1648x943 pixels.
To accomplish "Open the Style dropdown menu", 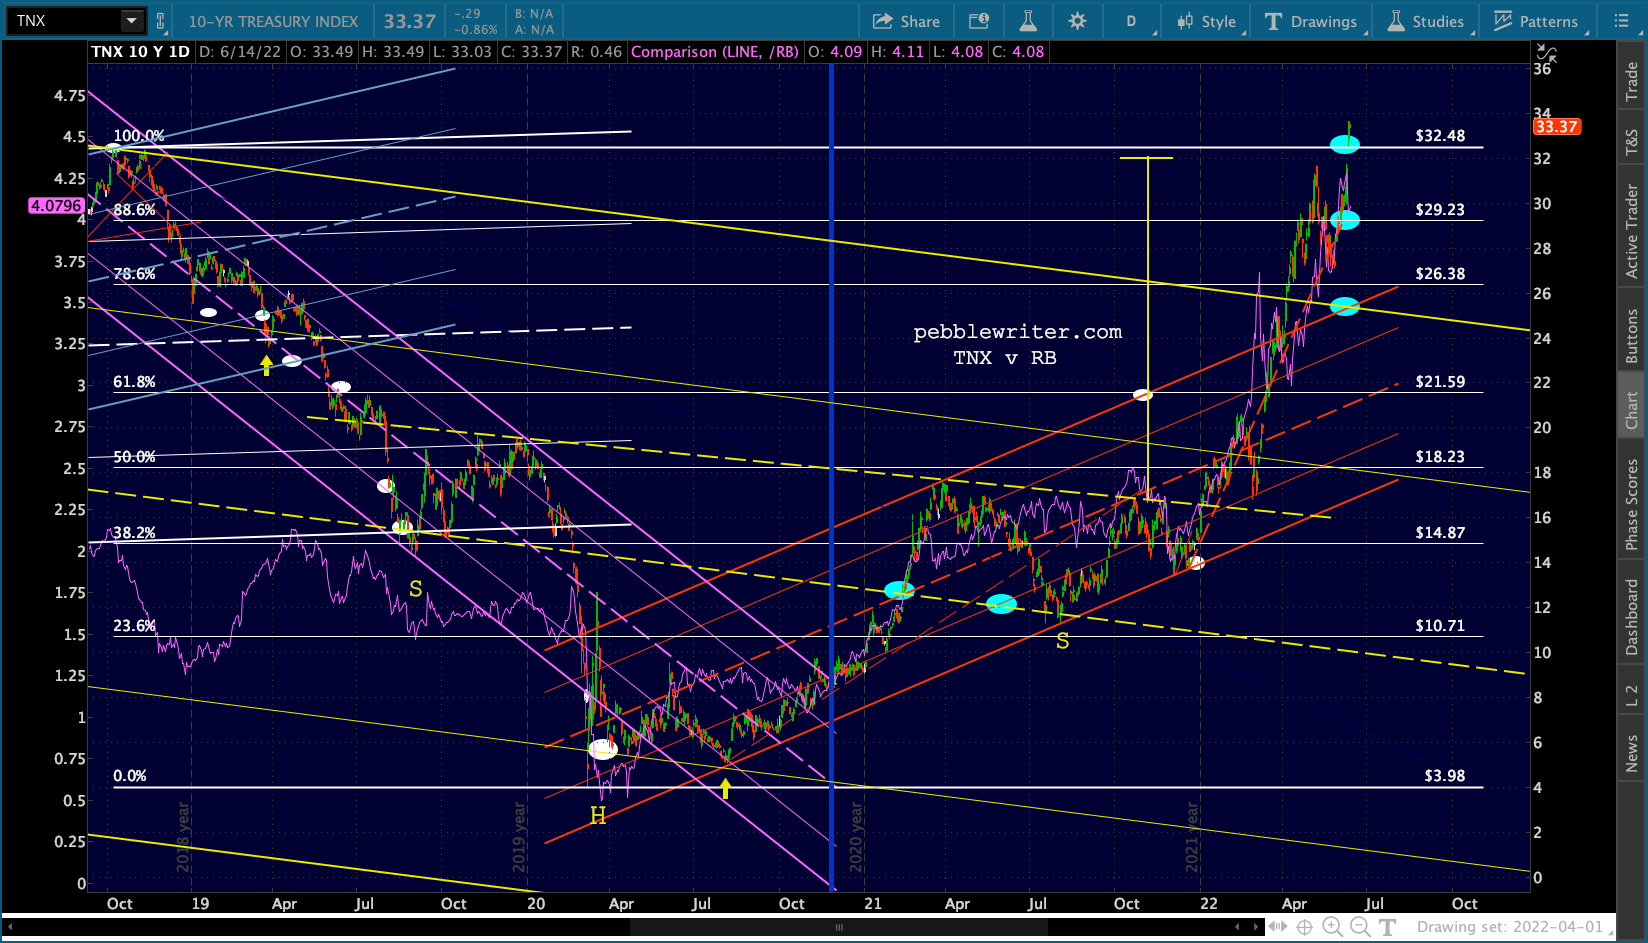I will (x=1207, y=21).
